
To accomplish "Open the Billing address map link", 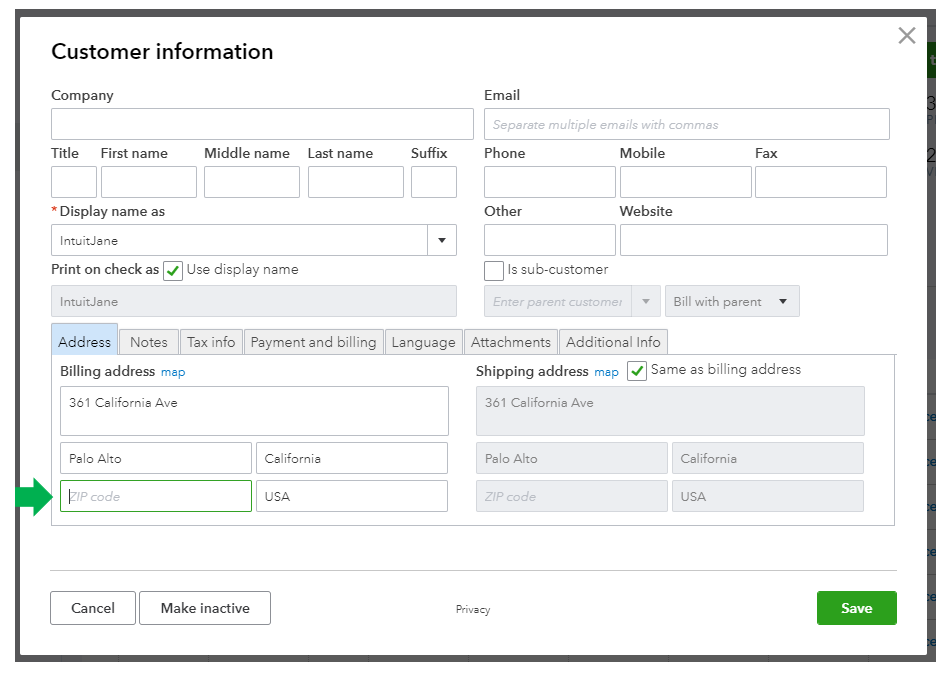I will [173, 372].
